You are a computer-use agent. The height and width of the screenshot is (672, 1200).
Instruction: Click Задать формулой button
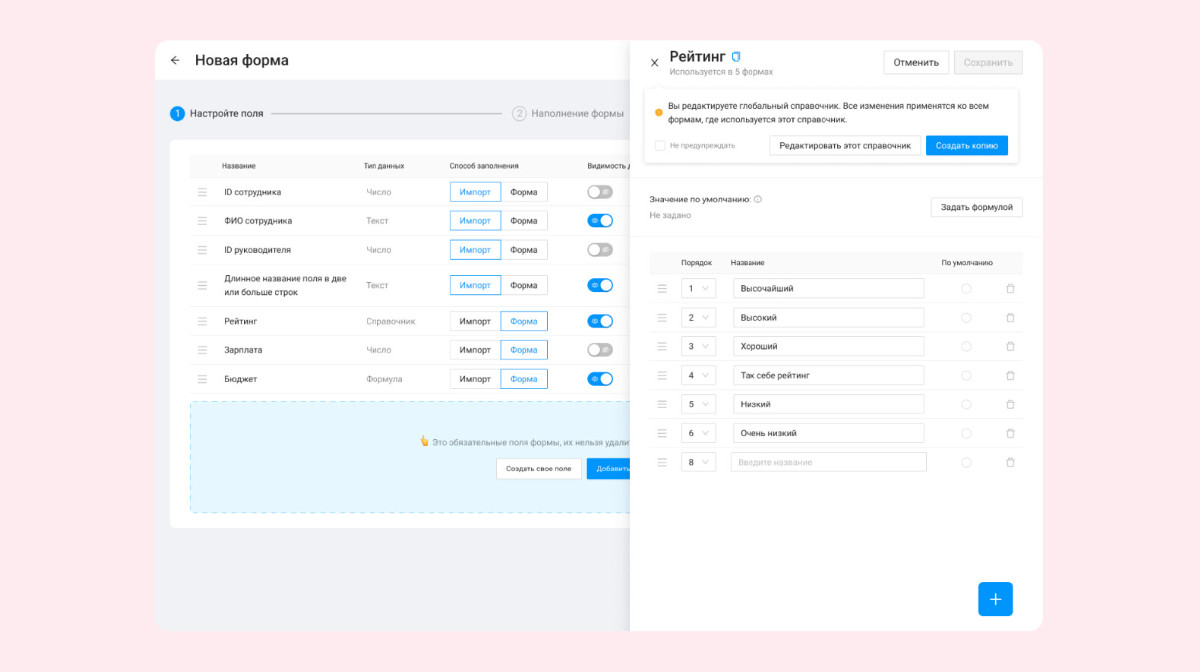[x=977, y=207]
